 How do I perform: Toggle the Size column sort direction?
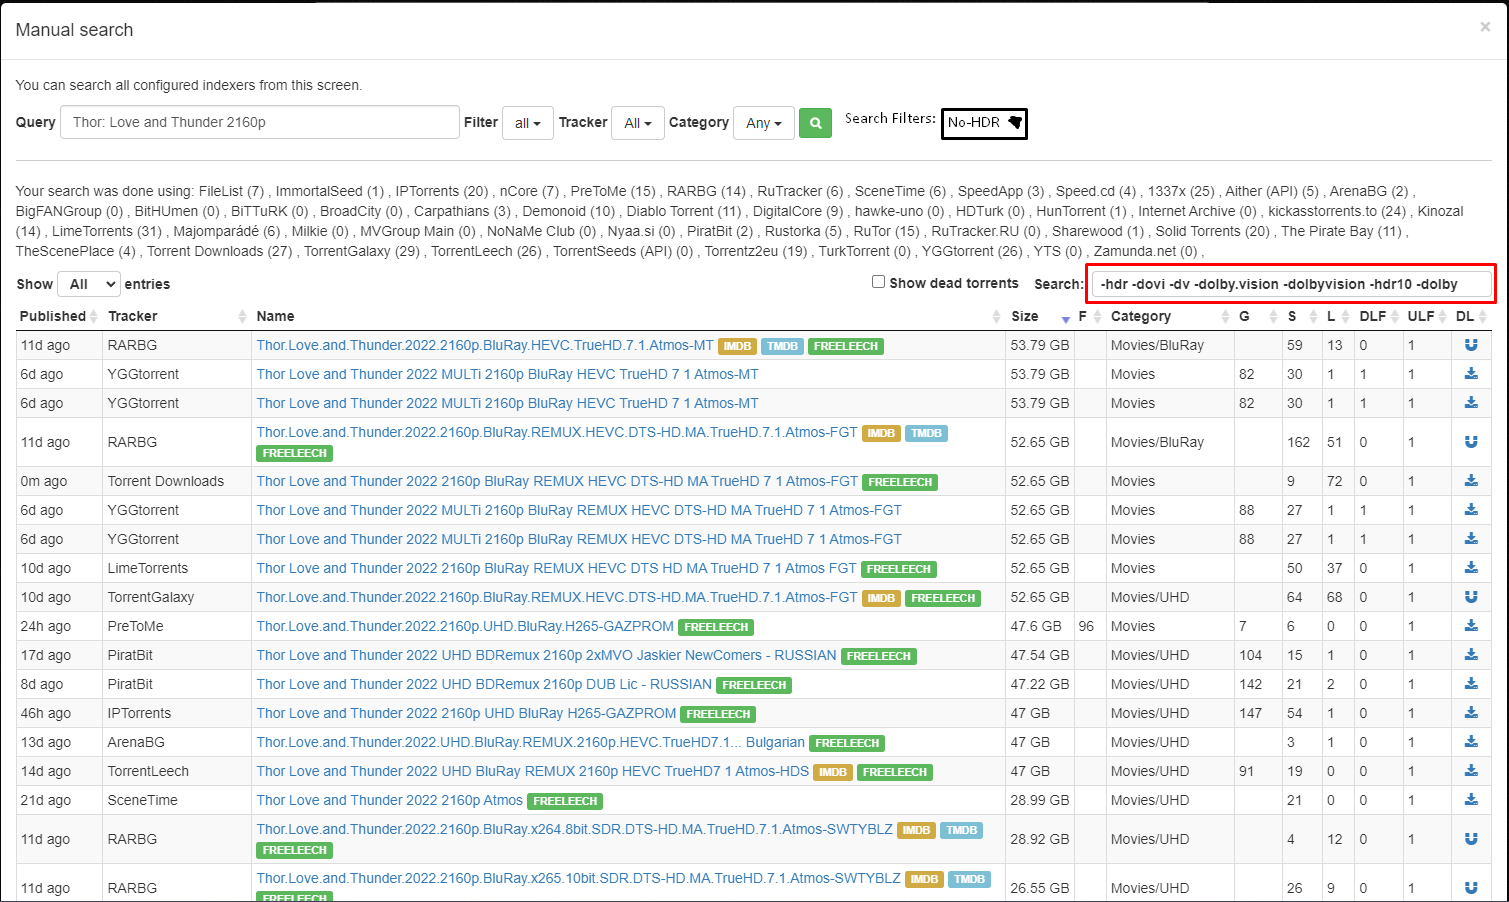coord(1065,318)
